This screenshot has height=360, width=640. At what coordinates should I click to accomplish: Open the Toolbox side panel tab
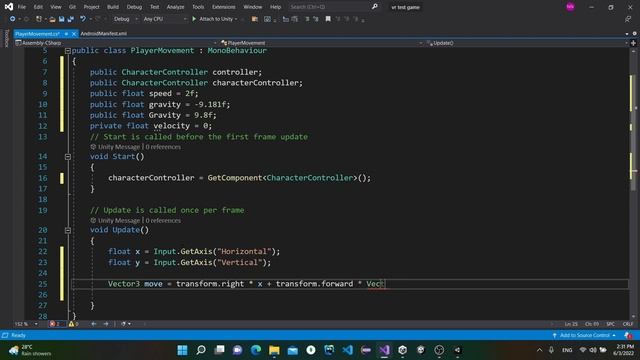(6, 38)
